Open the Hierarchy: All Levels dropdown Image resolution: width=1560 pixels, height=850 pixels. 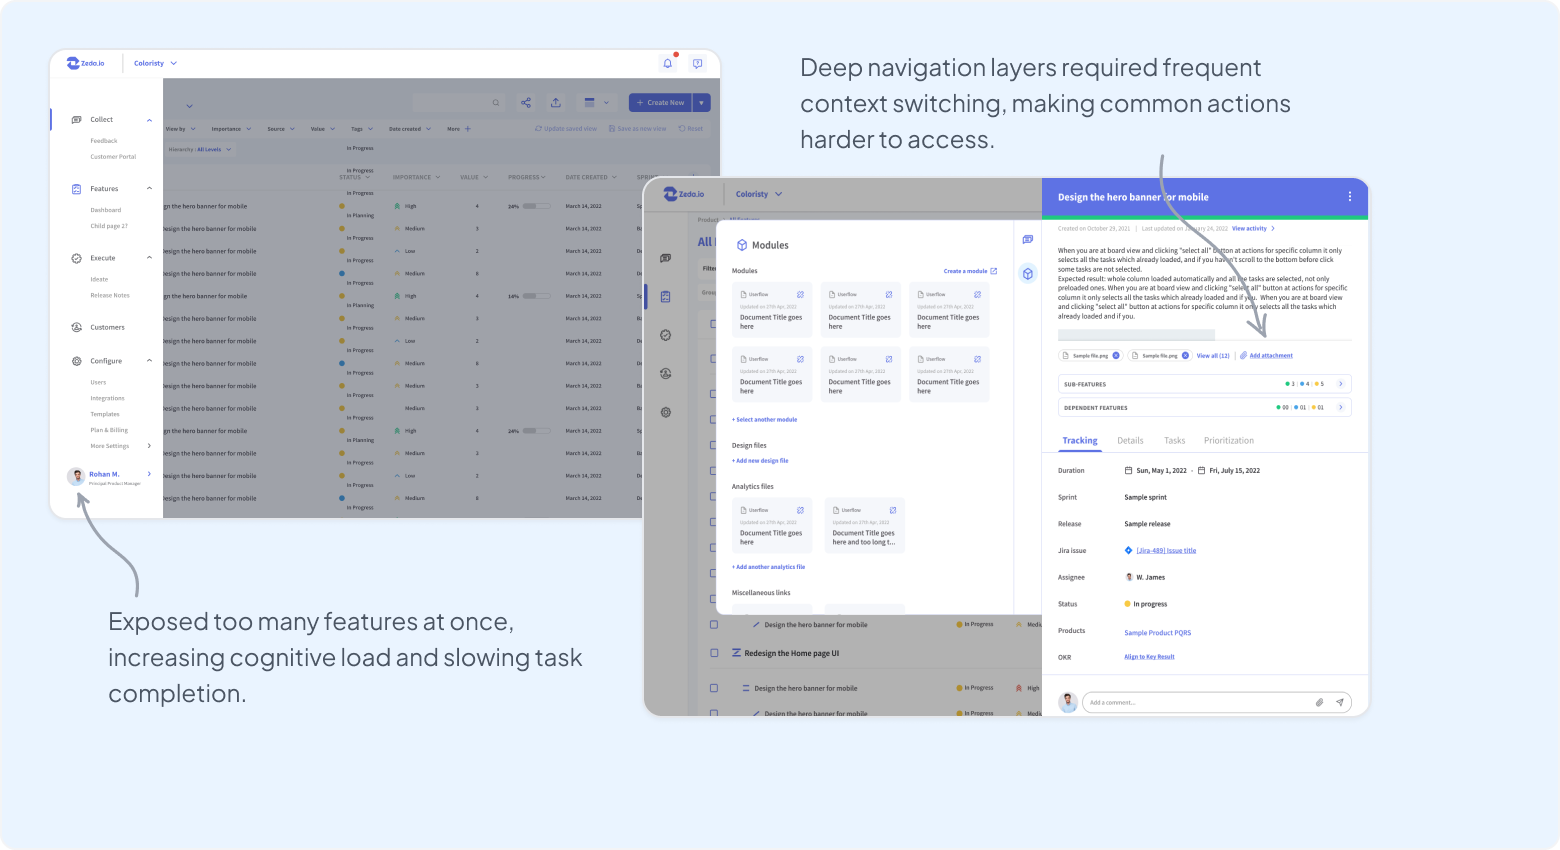[200, 150]
